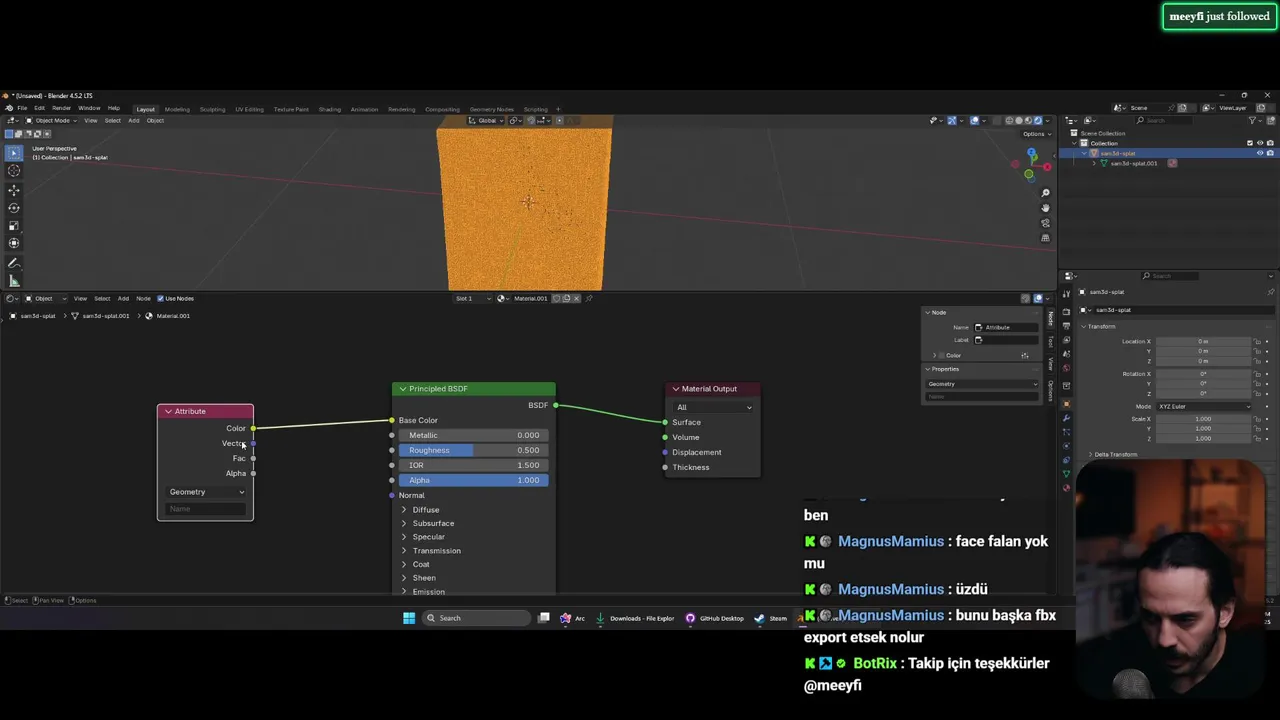Toggle render camera icon for sam3d-splat row
Viewport: 1280px width, 720px height.
tap(1270, 153)
